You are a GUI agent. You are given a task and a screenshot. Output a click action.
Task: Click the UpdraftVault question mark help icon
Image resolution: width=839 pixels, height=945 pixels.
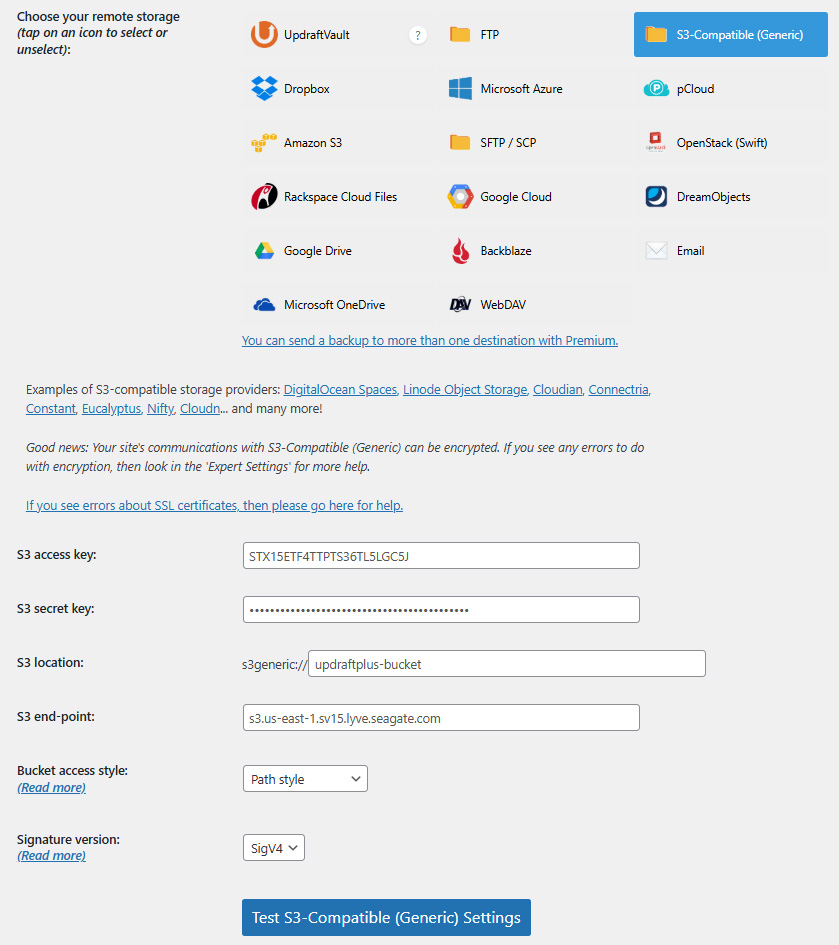click(418, 35)
